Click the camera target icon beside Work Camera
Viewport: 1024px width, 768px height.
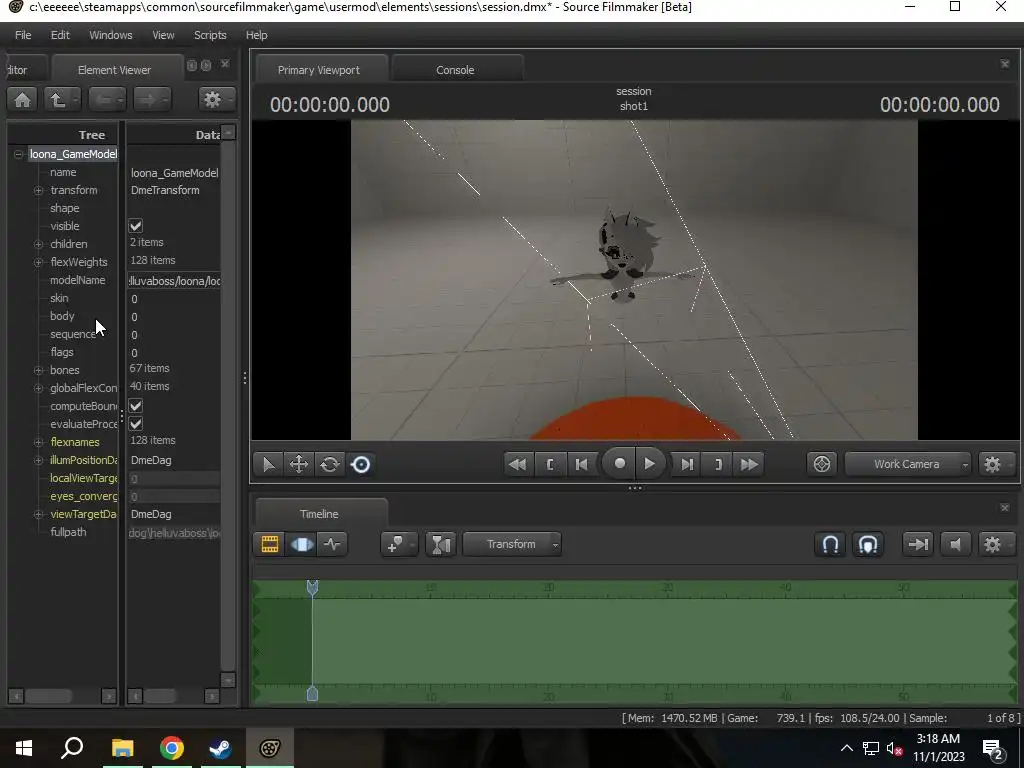[x=822, y=464]
